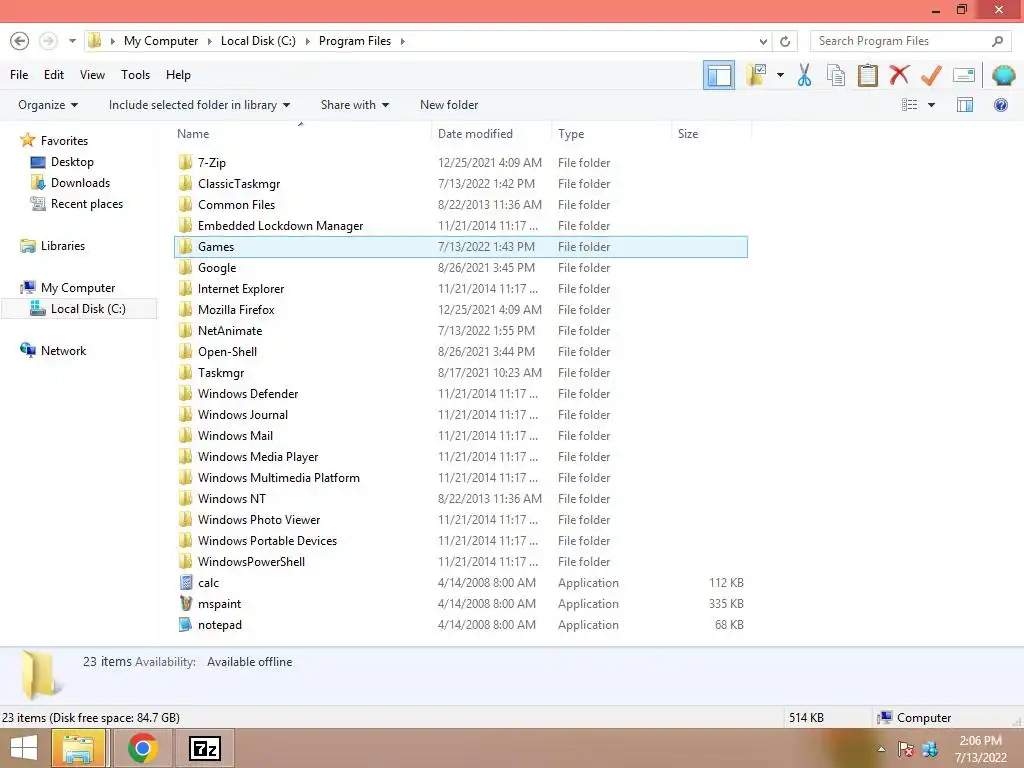1024x768 pixels.
Task: Show hidden tray icons arrow
Action: [x=881, y=749]
